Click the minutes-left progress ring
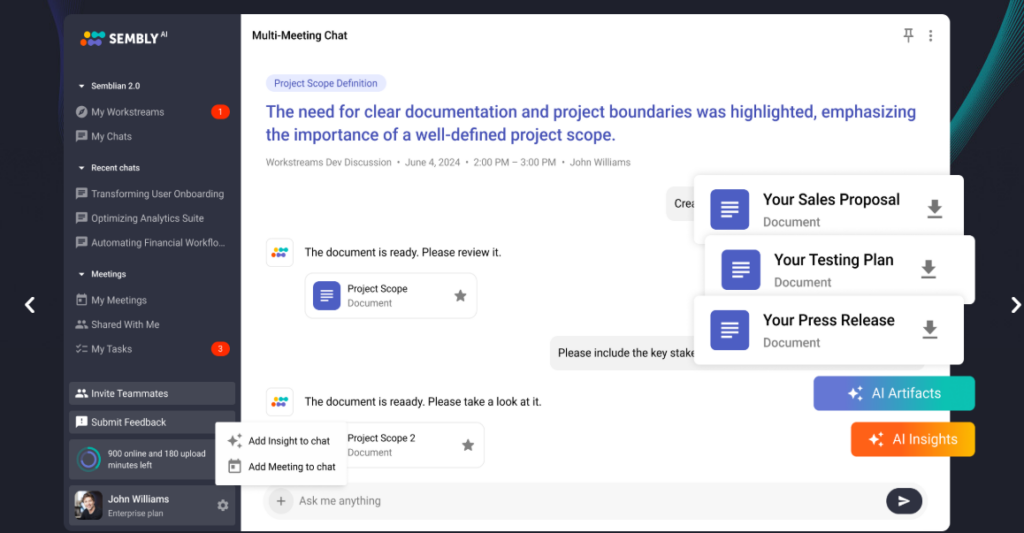The width and height of the screenshot is (1024, 533). coord(88,459)
